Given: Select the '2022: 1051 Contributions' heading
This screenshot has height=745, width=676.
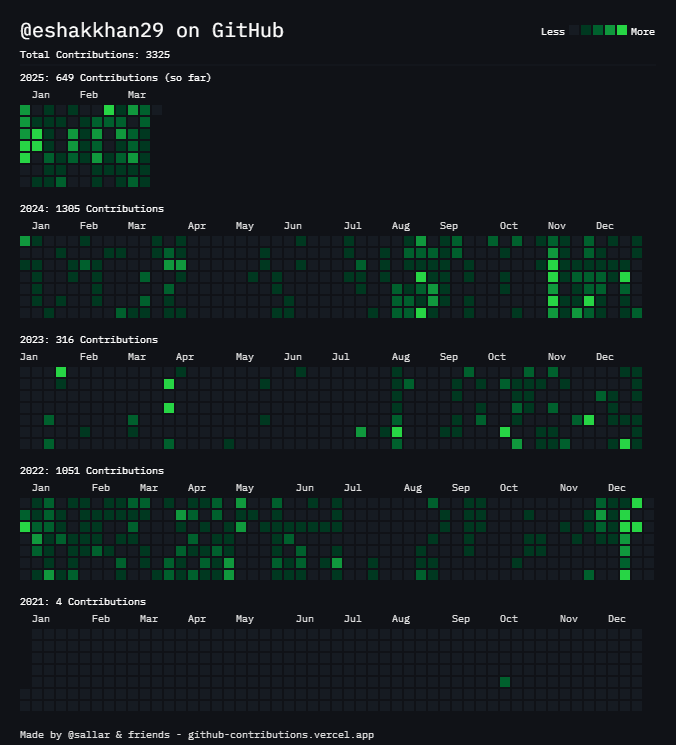Looking at the screenshot, I should pos(92,471).
